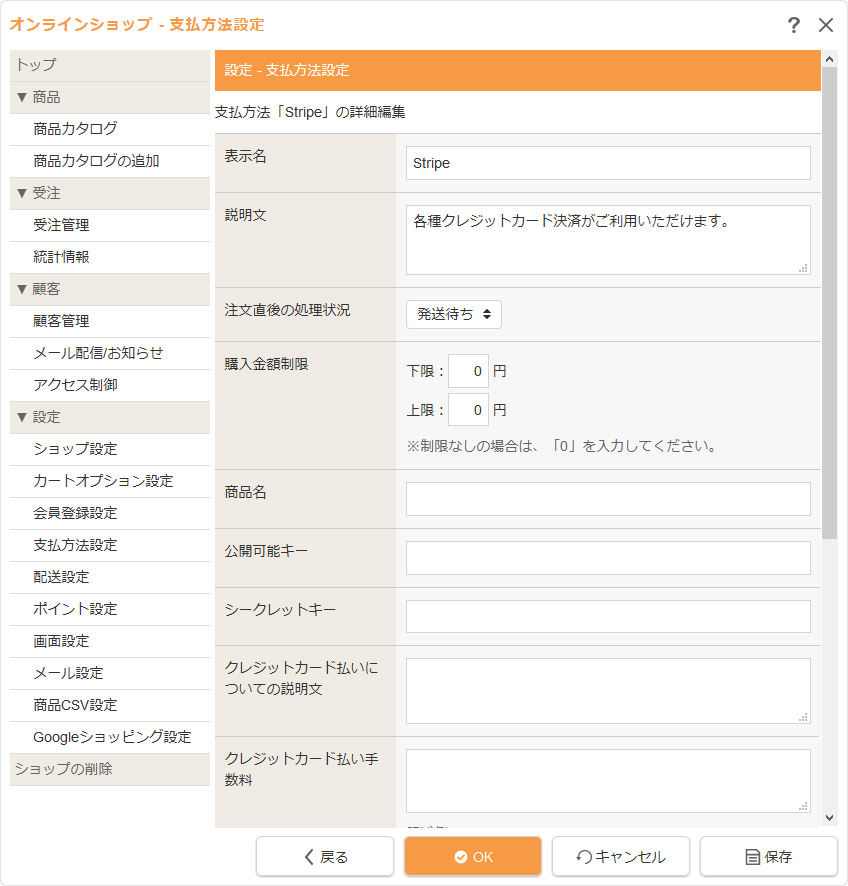The height and width of the screenshot is (886, 848).
Task: Focus the 公開可能キー text field
Action: click(x=608, y=558)
